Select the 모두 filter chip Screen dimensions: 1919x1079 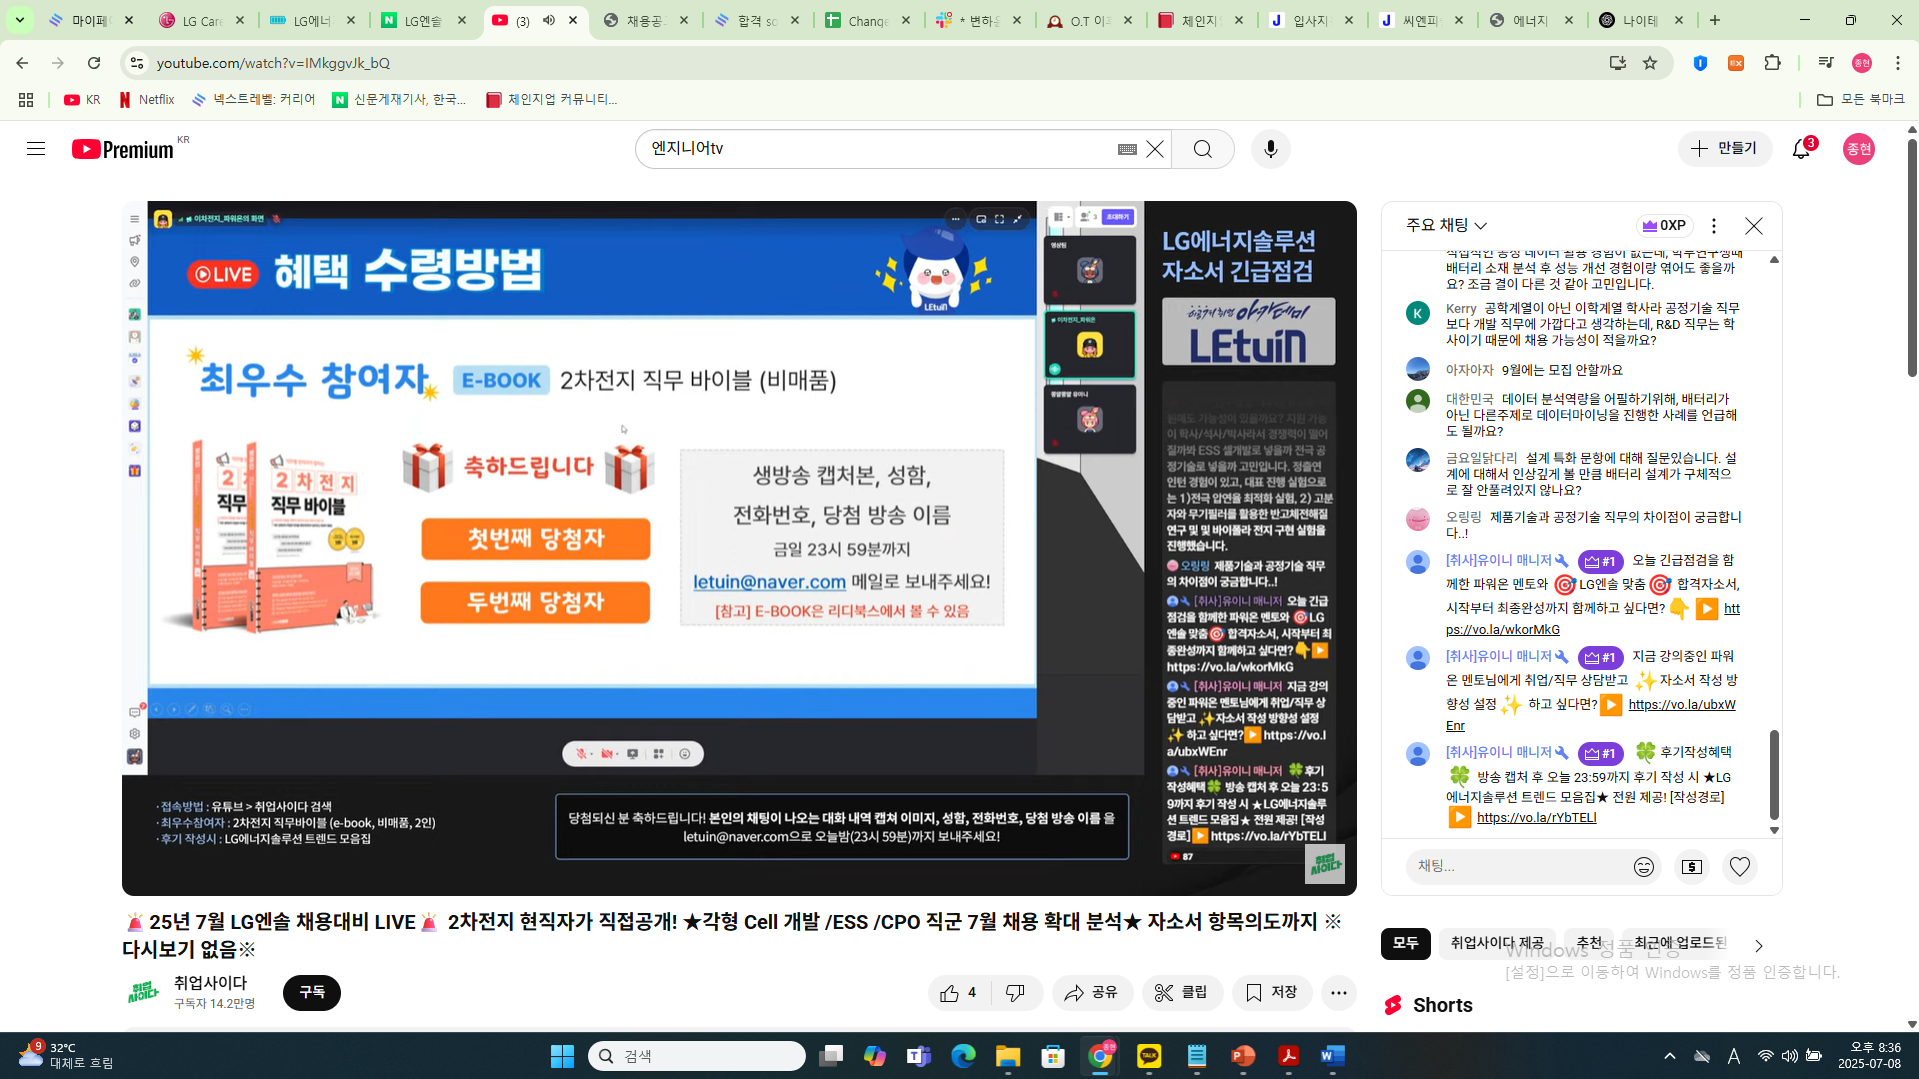[x=1406, y=943]
